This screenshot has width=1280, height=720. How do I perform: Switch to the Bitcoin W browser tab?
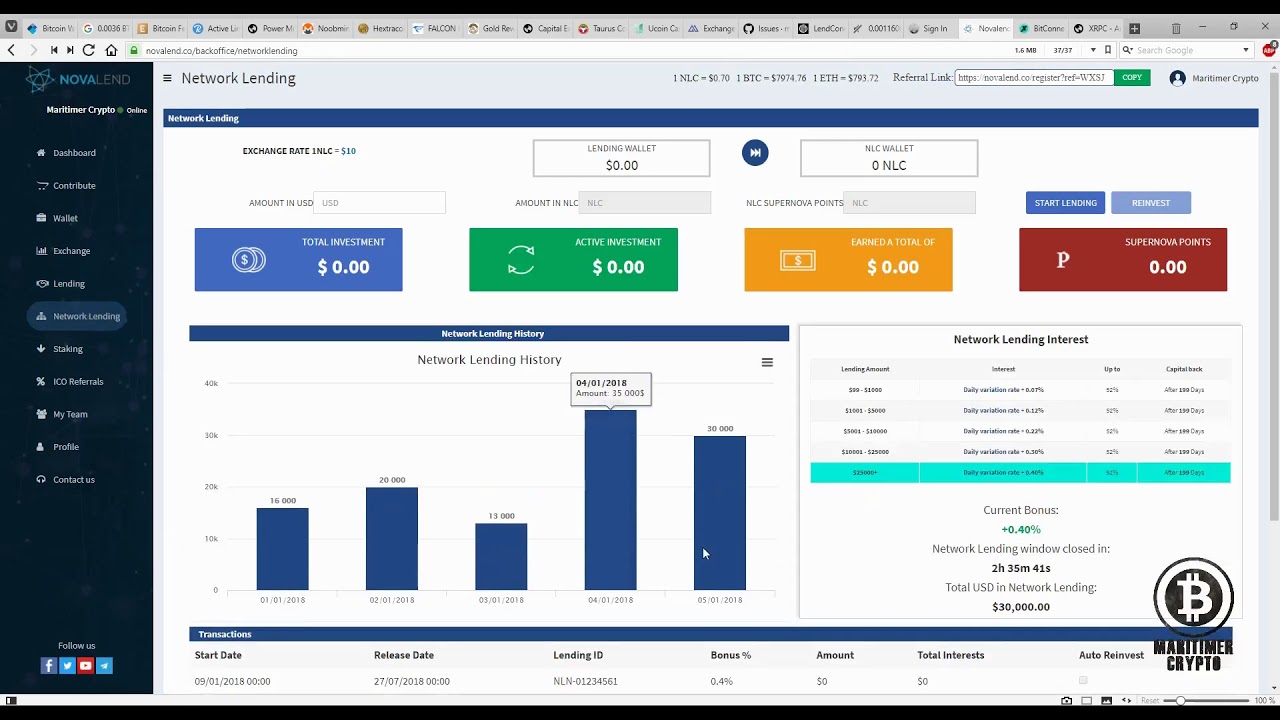[x=50, y=29]
